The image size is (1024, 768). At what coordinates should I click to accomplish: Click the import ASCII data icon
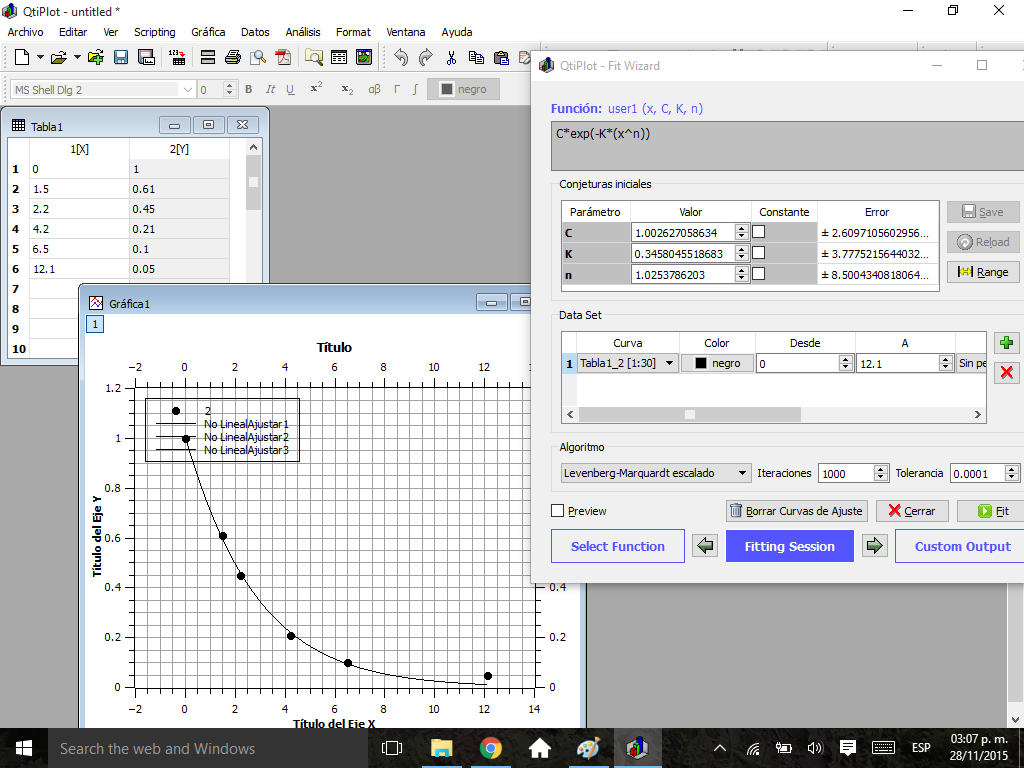177,57
